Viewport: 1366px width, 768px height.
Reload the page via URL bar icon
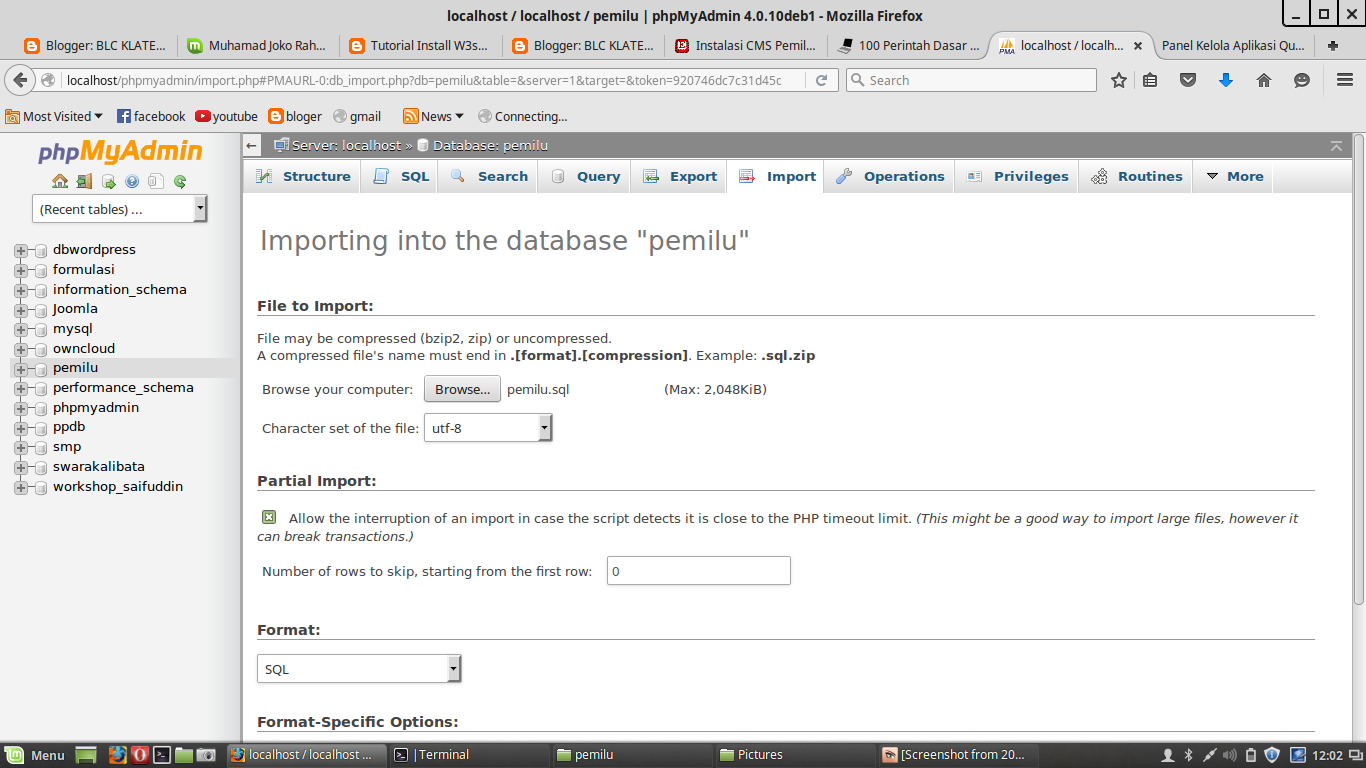coord(822,80)
